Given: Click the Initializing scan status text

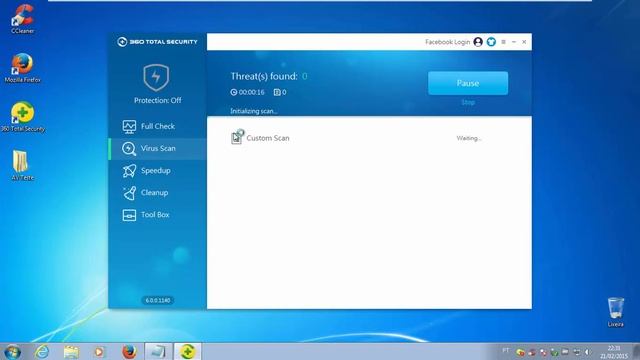Looking at the screenshot, I should [253, 111].
